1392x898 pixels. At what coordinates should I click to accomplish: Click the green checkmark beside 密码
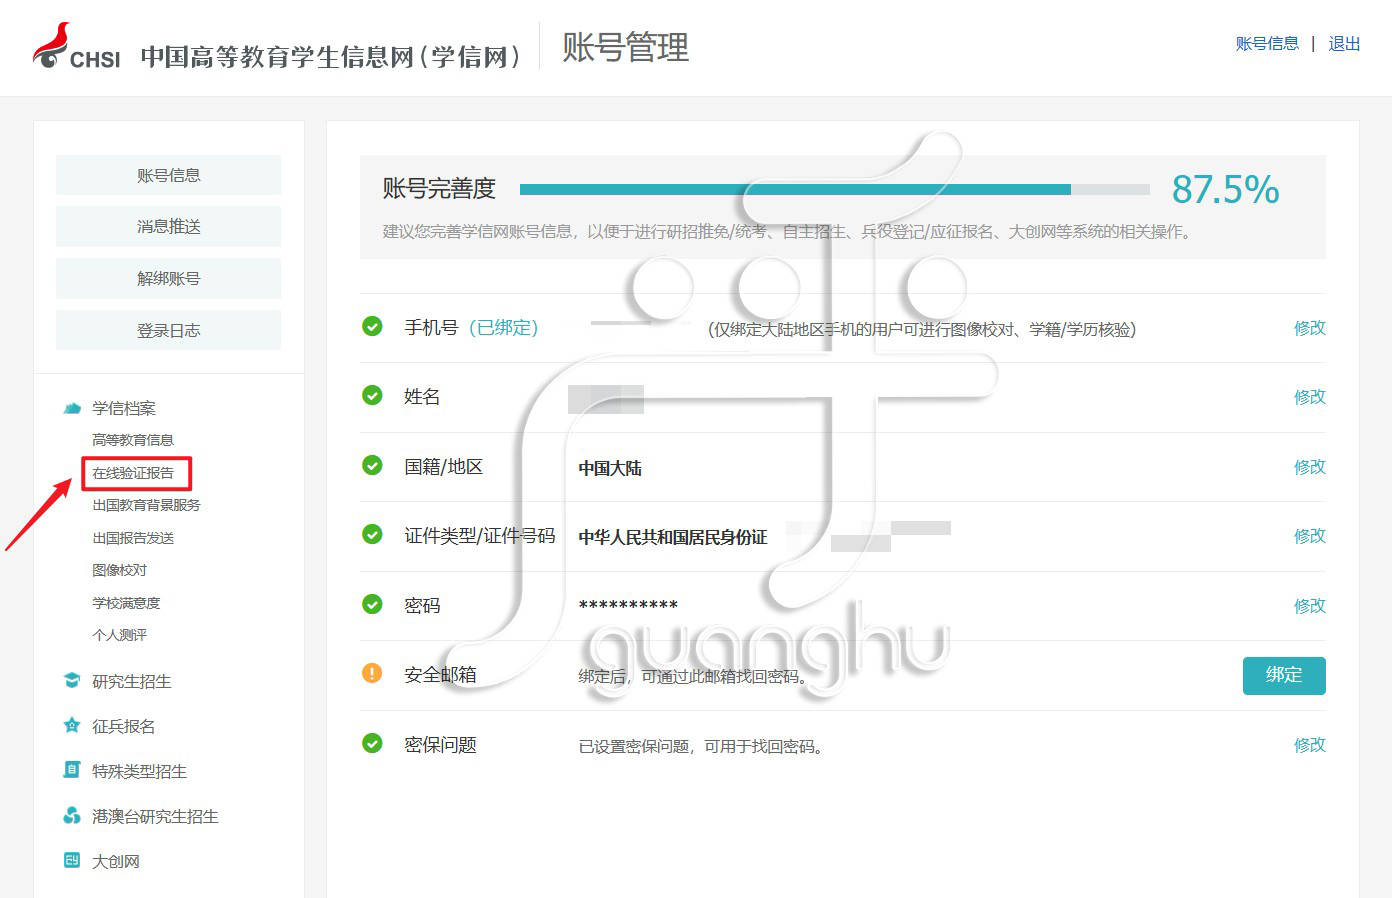(x=372, y=605)
